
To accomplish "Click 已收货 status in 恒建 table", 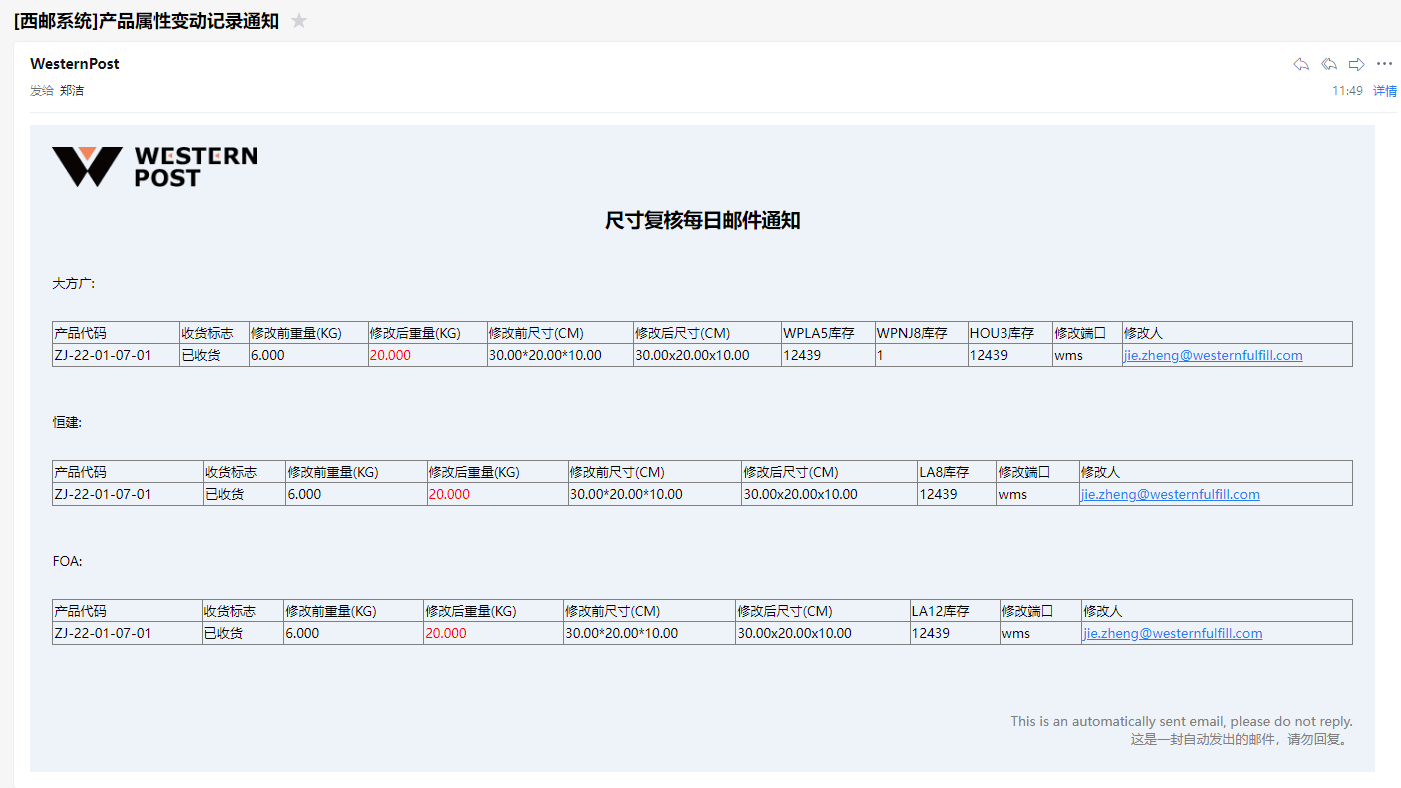I will point(224,494).
